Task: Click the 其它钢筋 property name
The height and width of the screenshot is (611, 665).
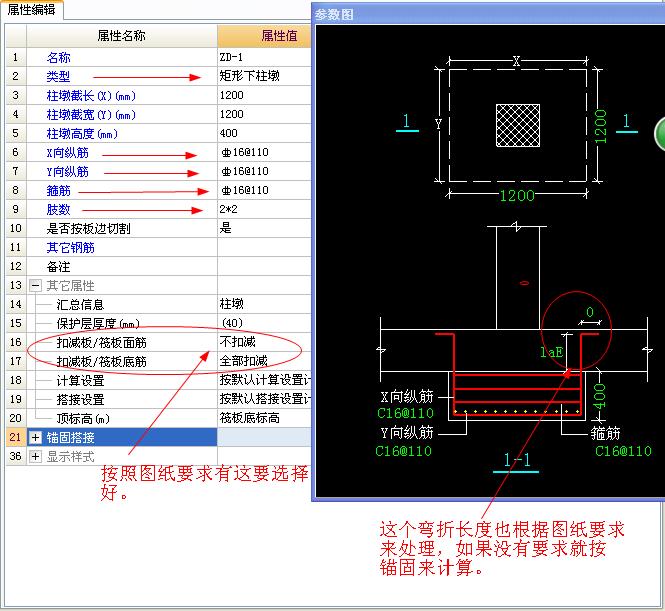Action: [x=70, y=248]
